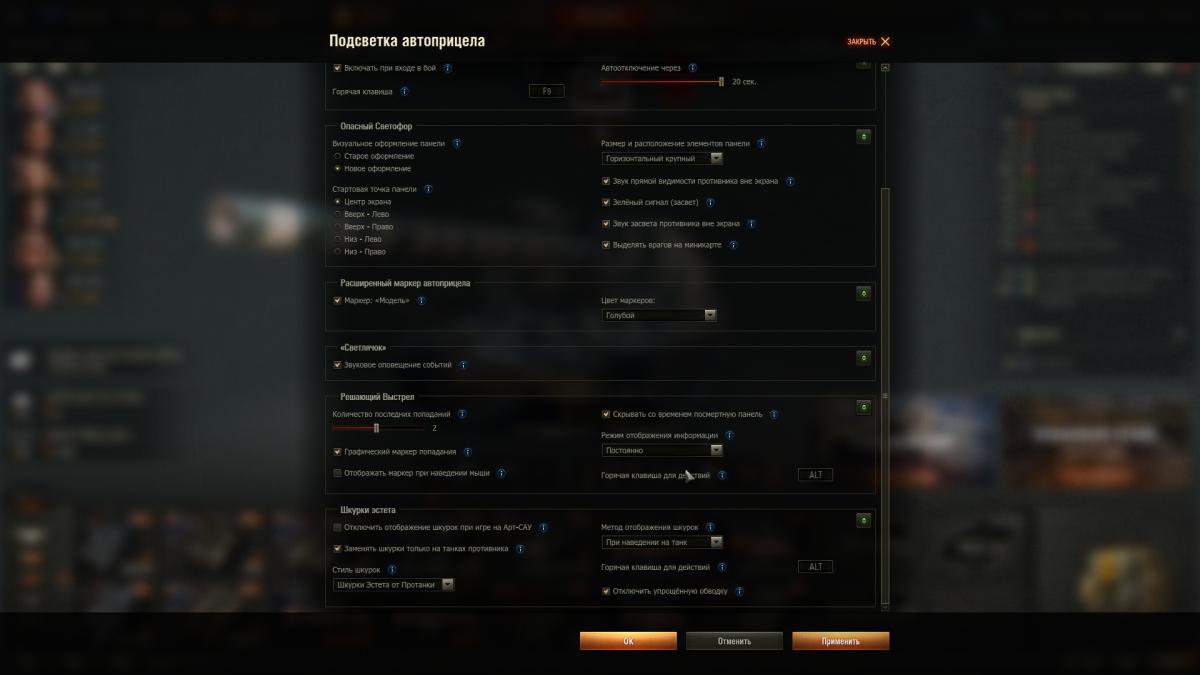Click info icon beside «Маркер: «Модель»»
Screen dimensions: 1200x675
(421, 300)
